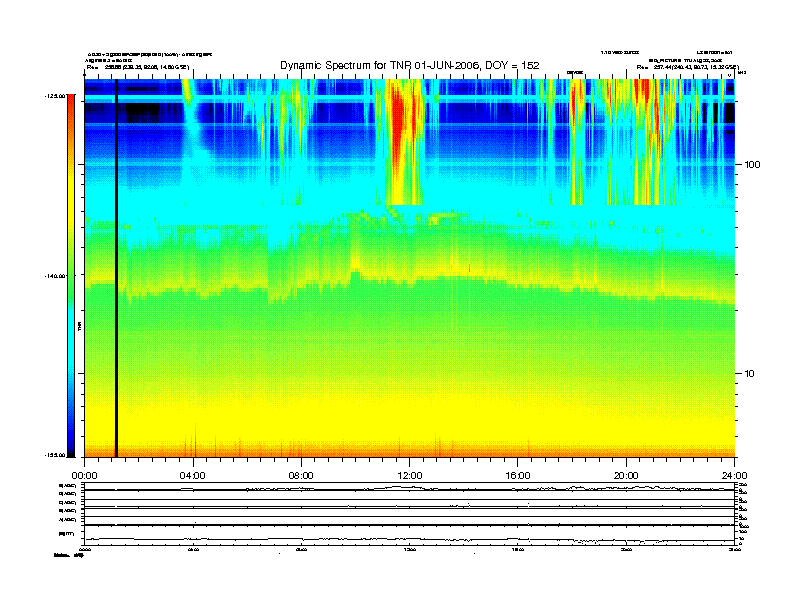Select the 24:00 time axis label
This screenshot has height=612, width=792.
coord(735,476)
